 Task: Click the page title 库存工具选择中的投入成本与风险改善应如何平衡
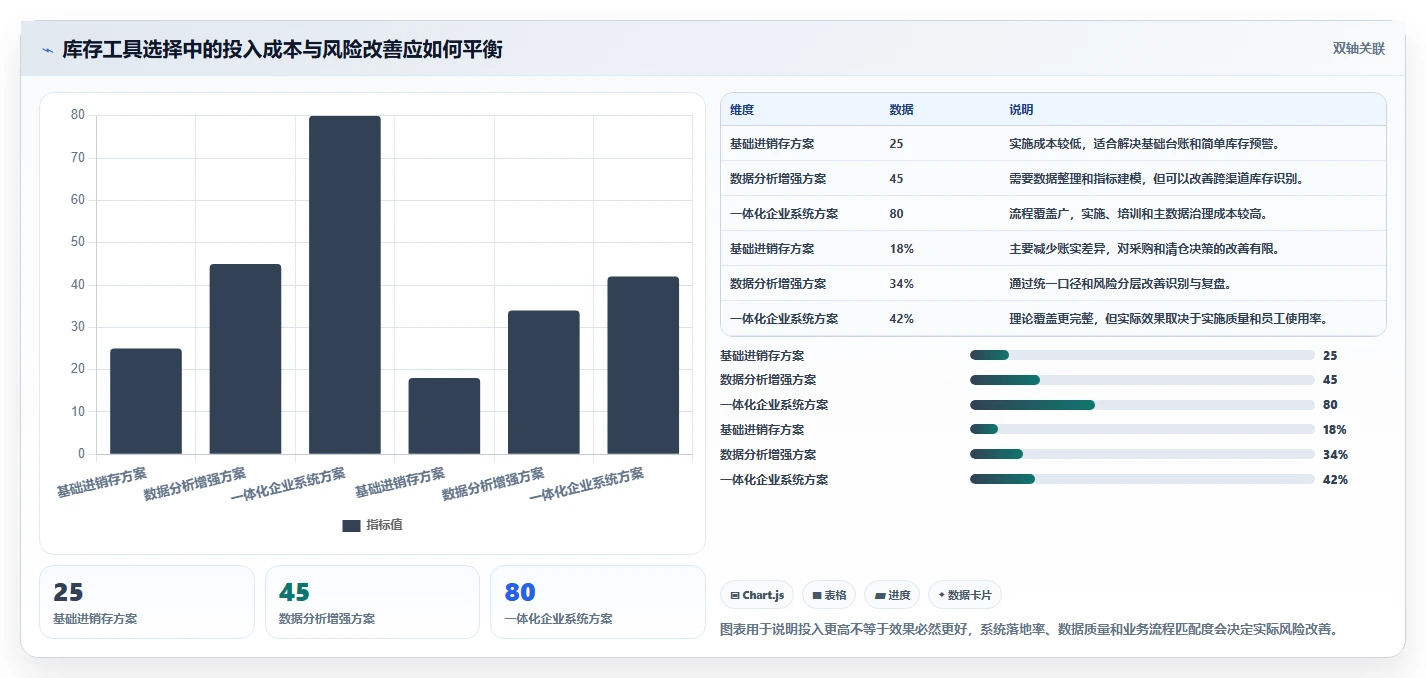[x=282, y=50]
